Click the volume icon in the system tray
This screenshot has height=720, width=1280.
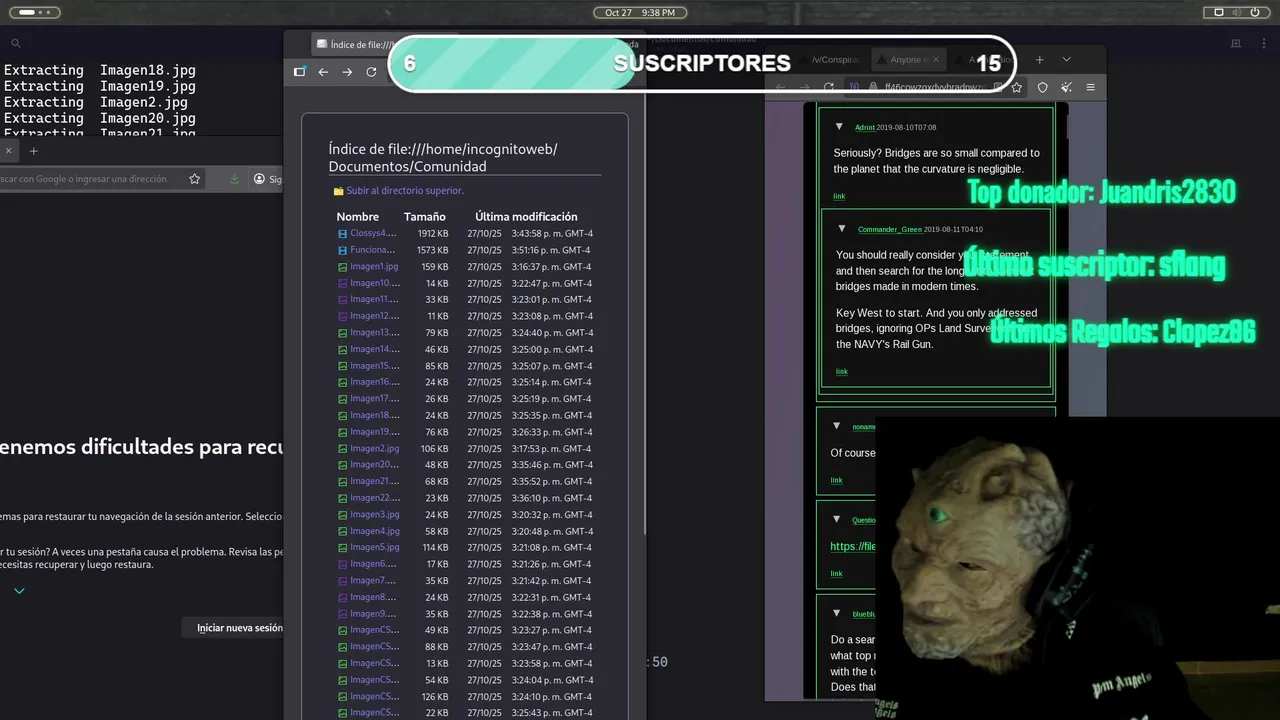(1237, 12)
